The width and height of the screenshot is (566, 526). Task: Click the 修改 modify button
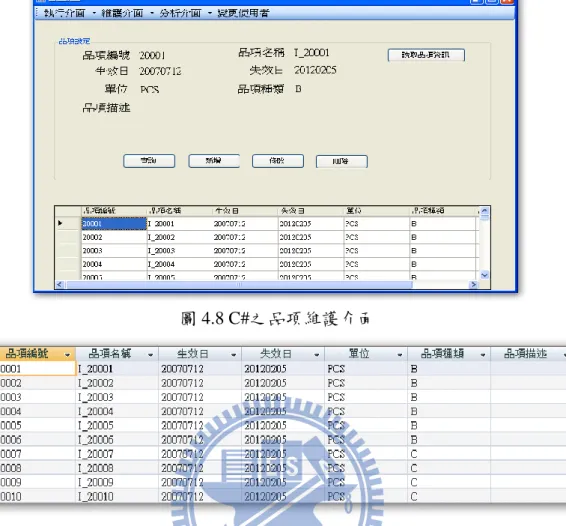coord(278,161)
